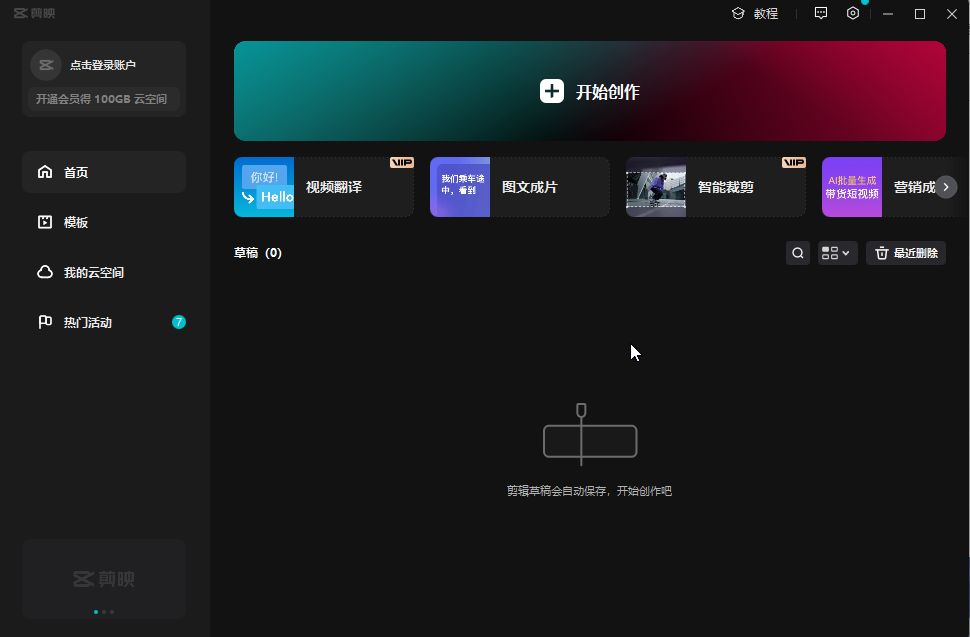This screenshot has width=970, height=637.
Task: Click 点击登录账户 to sign in
Action: pos(103,65)
